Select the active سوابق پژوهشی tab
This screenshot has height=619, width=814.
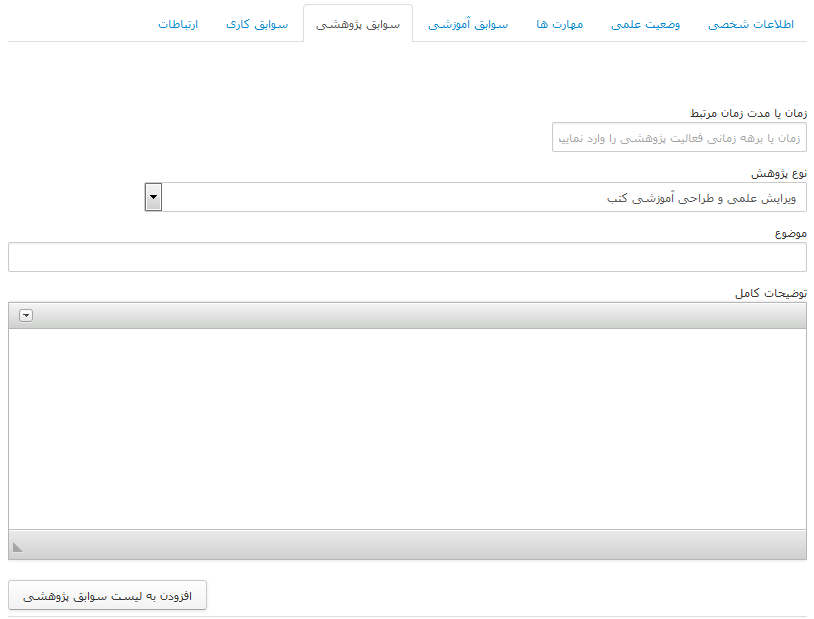coord(357,24)
